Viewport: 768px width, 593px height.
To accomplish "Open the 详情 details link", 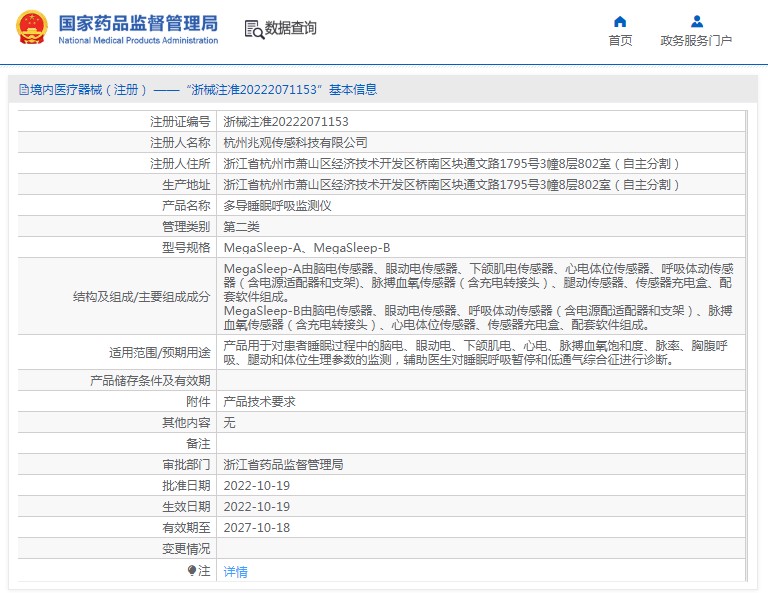I will pyautogui.click(x=236, y=571).
